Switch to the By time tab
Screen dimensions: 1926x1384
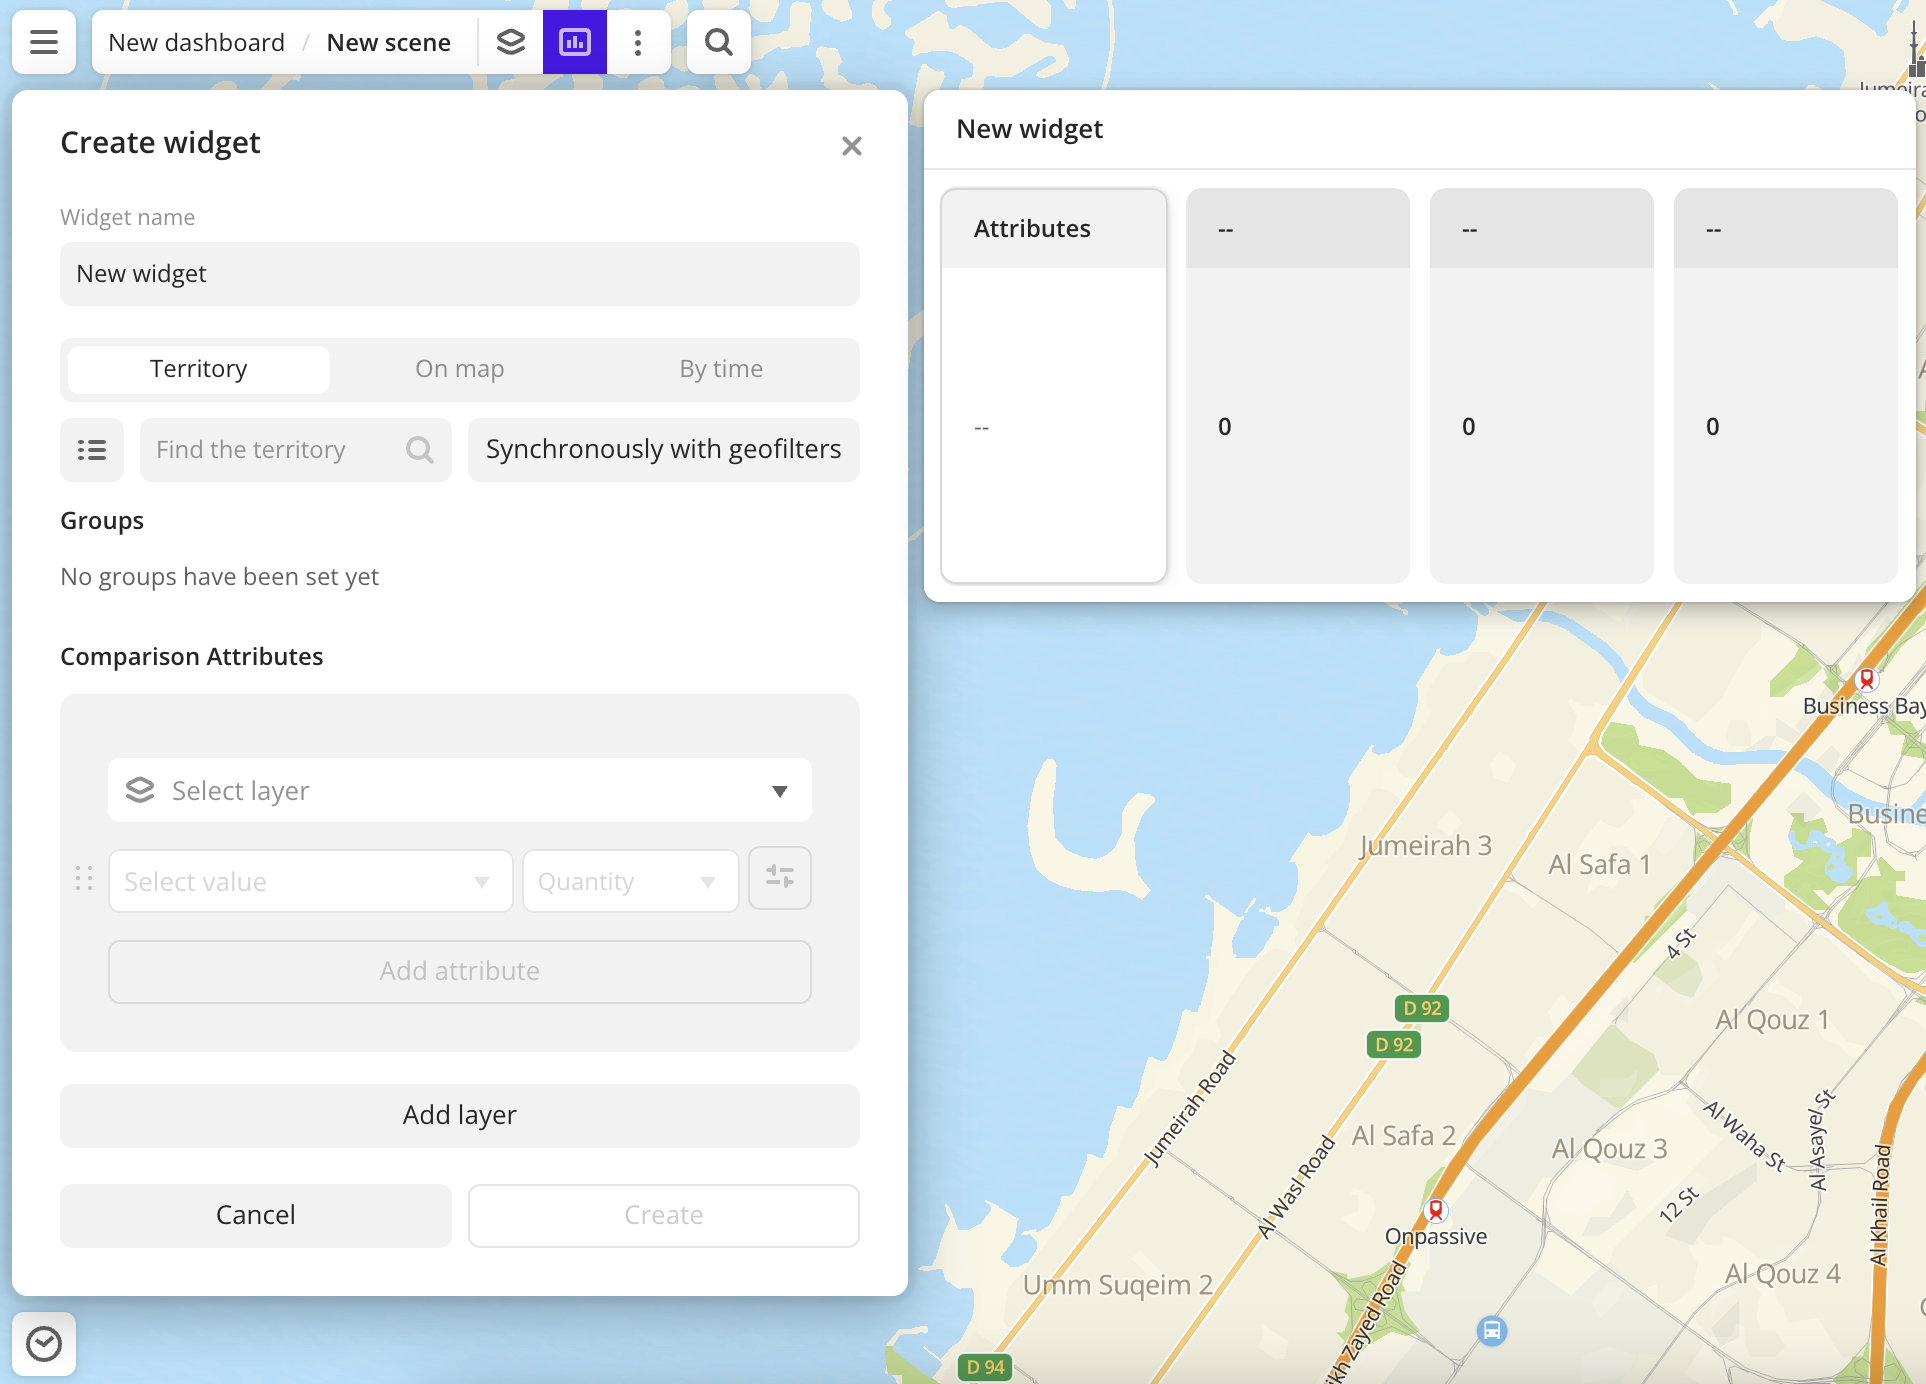coord(720,369)
